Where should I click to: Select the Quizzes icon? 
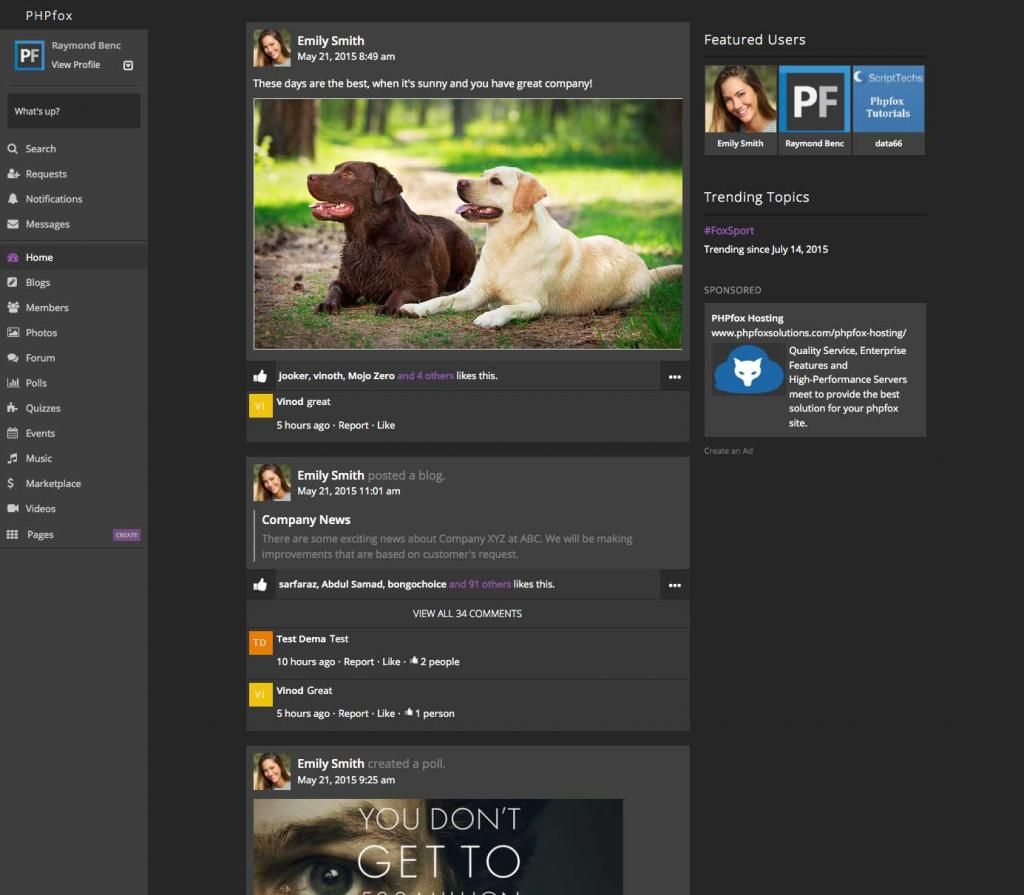coord(14,407)
